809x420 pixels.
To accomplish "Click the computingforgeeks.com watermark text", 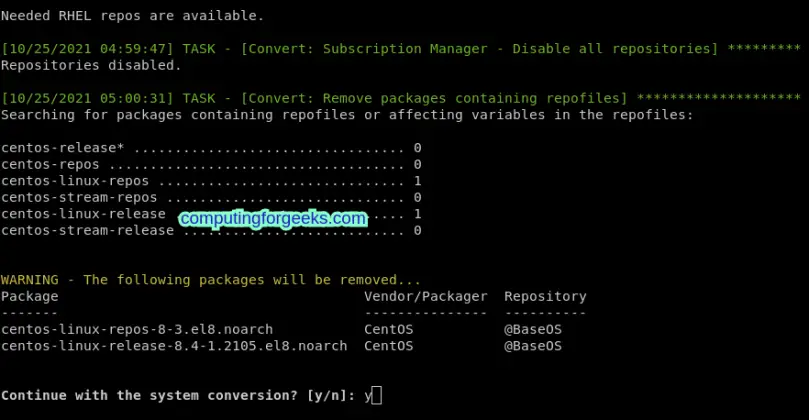I will [x=273, y=218].
